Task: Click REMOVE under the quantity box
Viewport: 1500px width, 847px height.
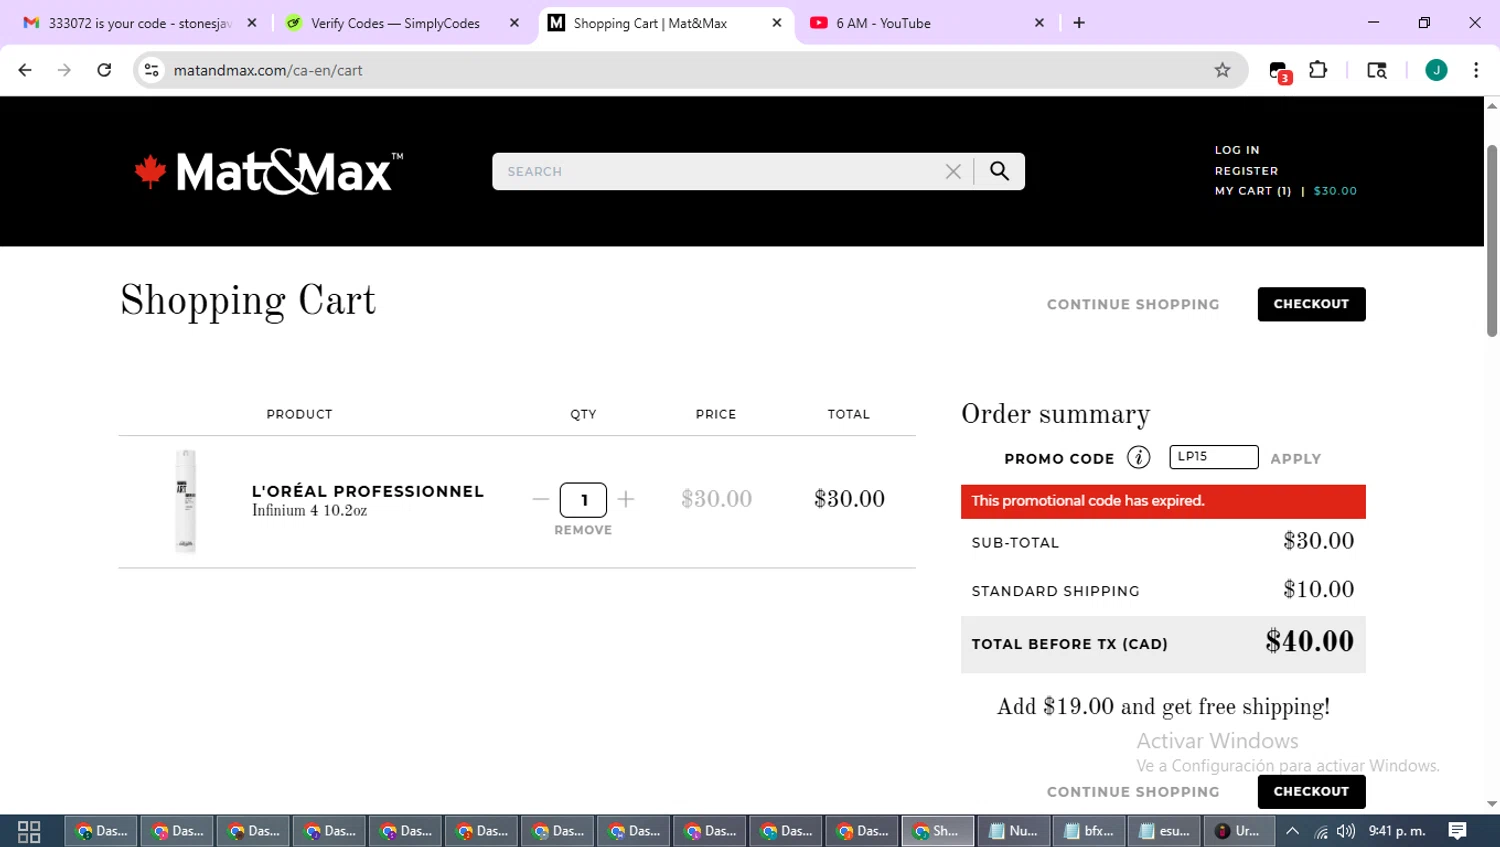Action: coord(583,530)
